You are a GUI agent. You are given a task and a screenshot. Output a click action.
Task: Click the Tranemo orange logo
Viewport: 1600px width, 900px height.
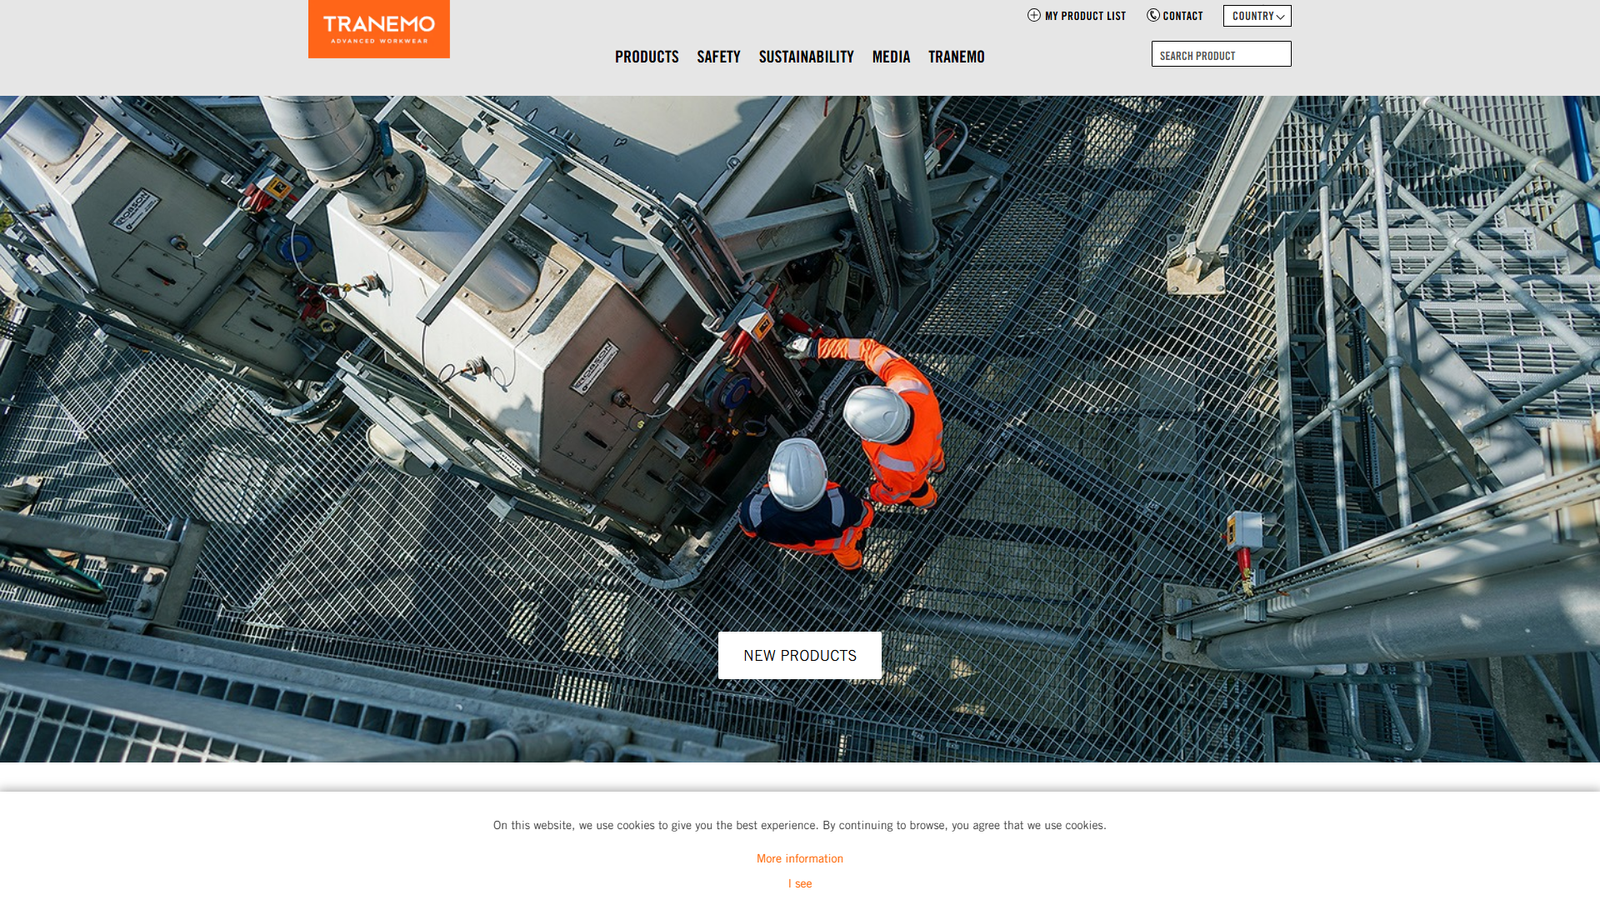(x=378, y=29)
